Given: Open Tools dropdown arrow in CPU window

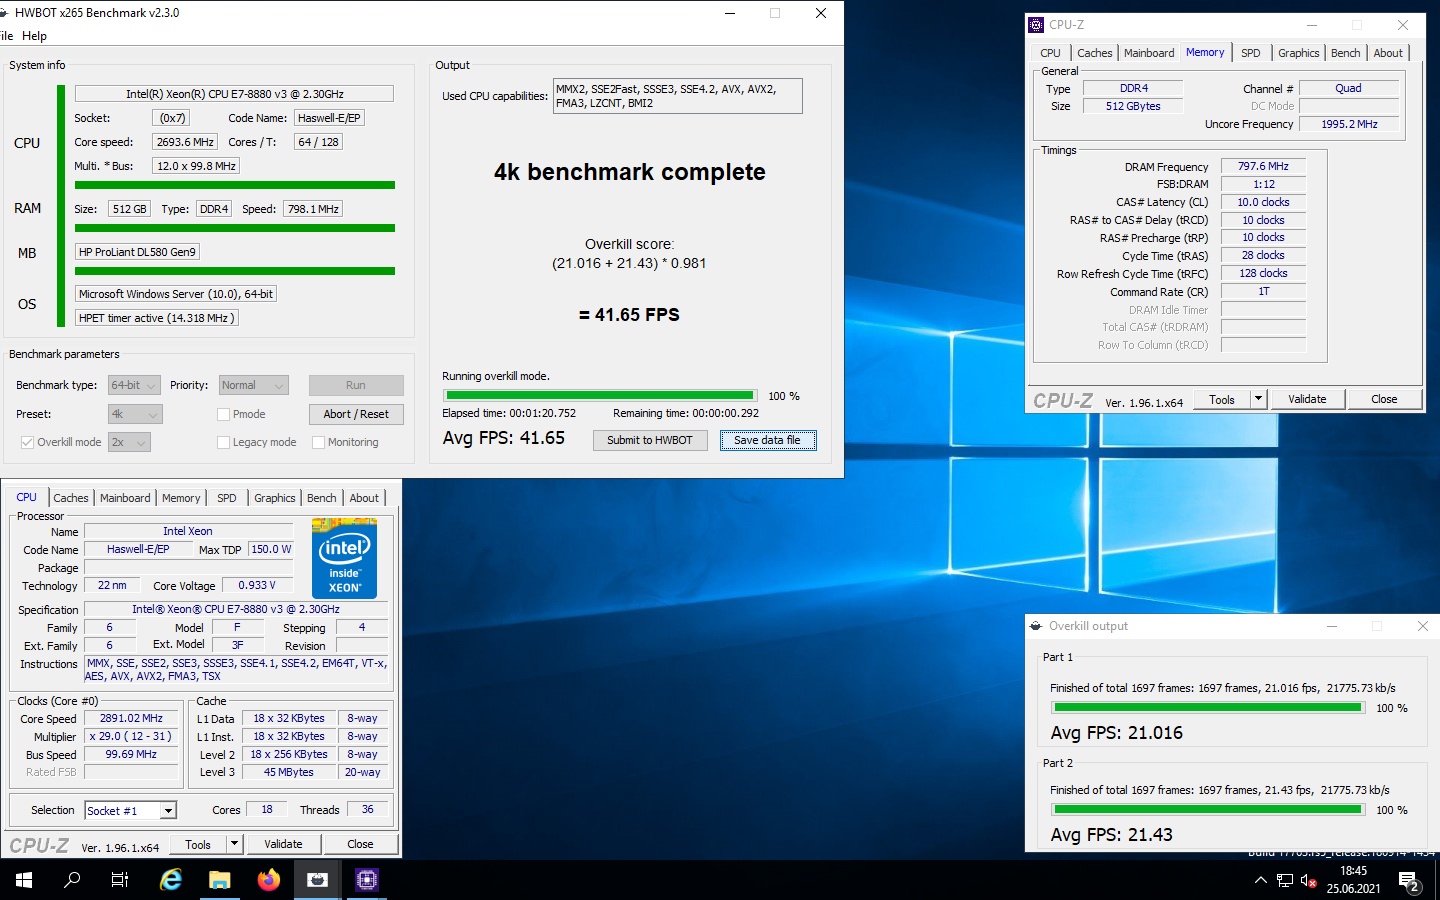Looking at the screenshot, I should 234,845.
